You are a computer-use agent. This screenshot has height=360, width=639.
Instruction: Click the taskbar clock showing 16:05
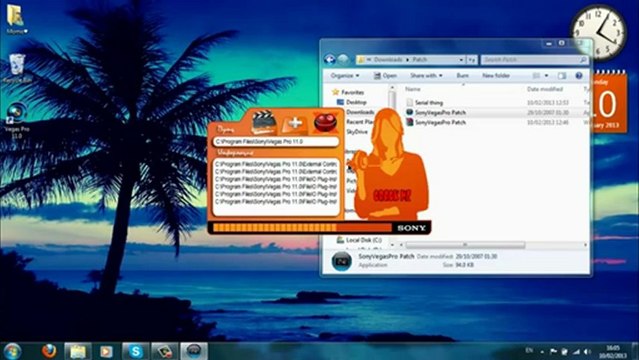tap(613, 351)
